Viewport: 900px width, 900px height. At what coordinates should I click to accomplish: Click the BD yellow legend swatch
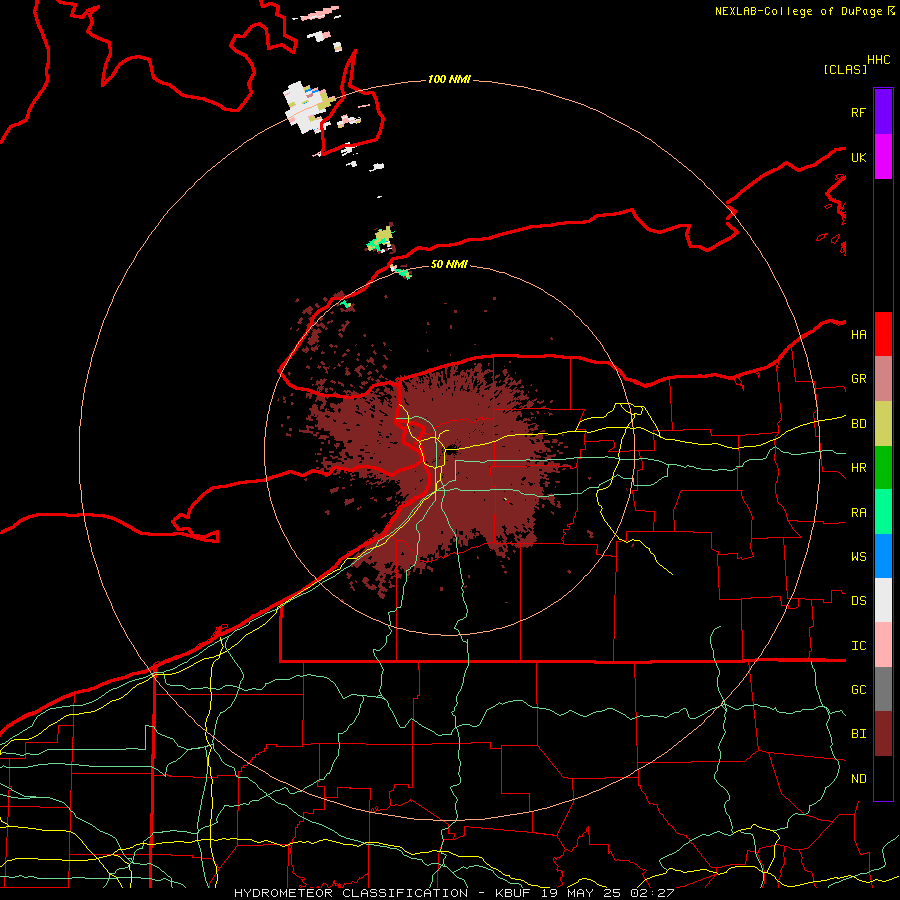[883, 424]
